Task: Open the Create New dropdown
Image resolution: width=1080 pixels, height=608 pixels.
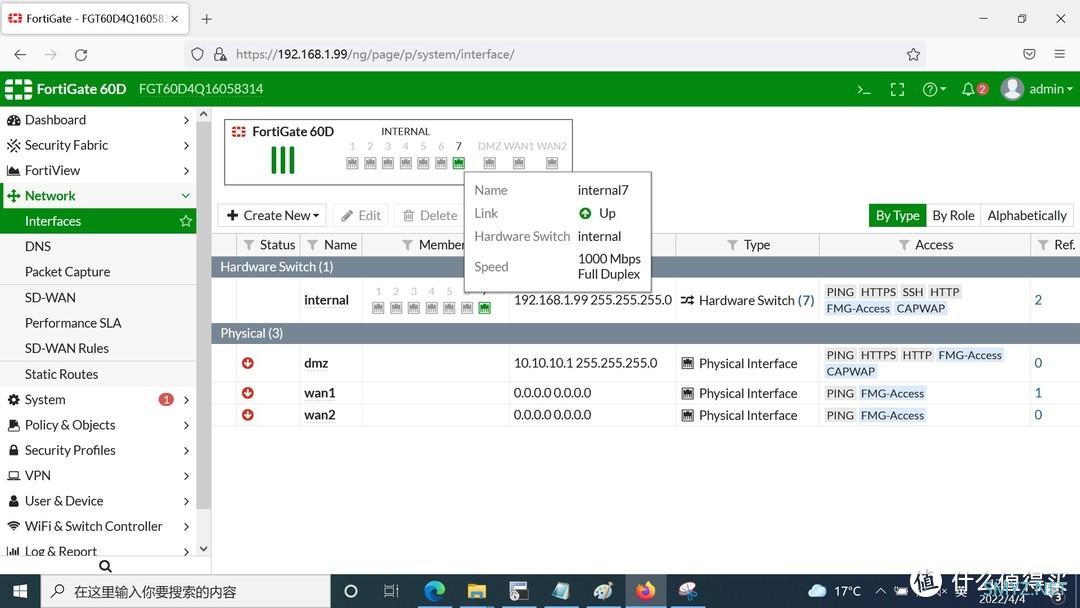Action: coord(273,216)
